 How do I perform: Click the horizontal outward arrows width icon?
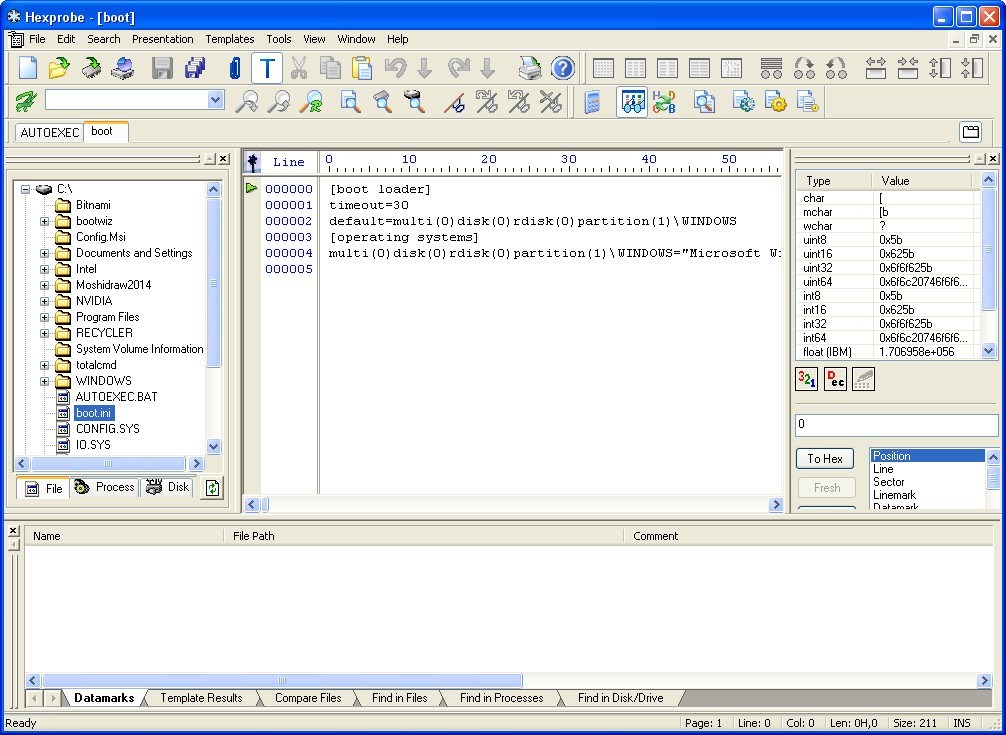click(x=876, y=68)
